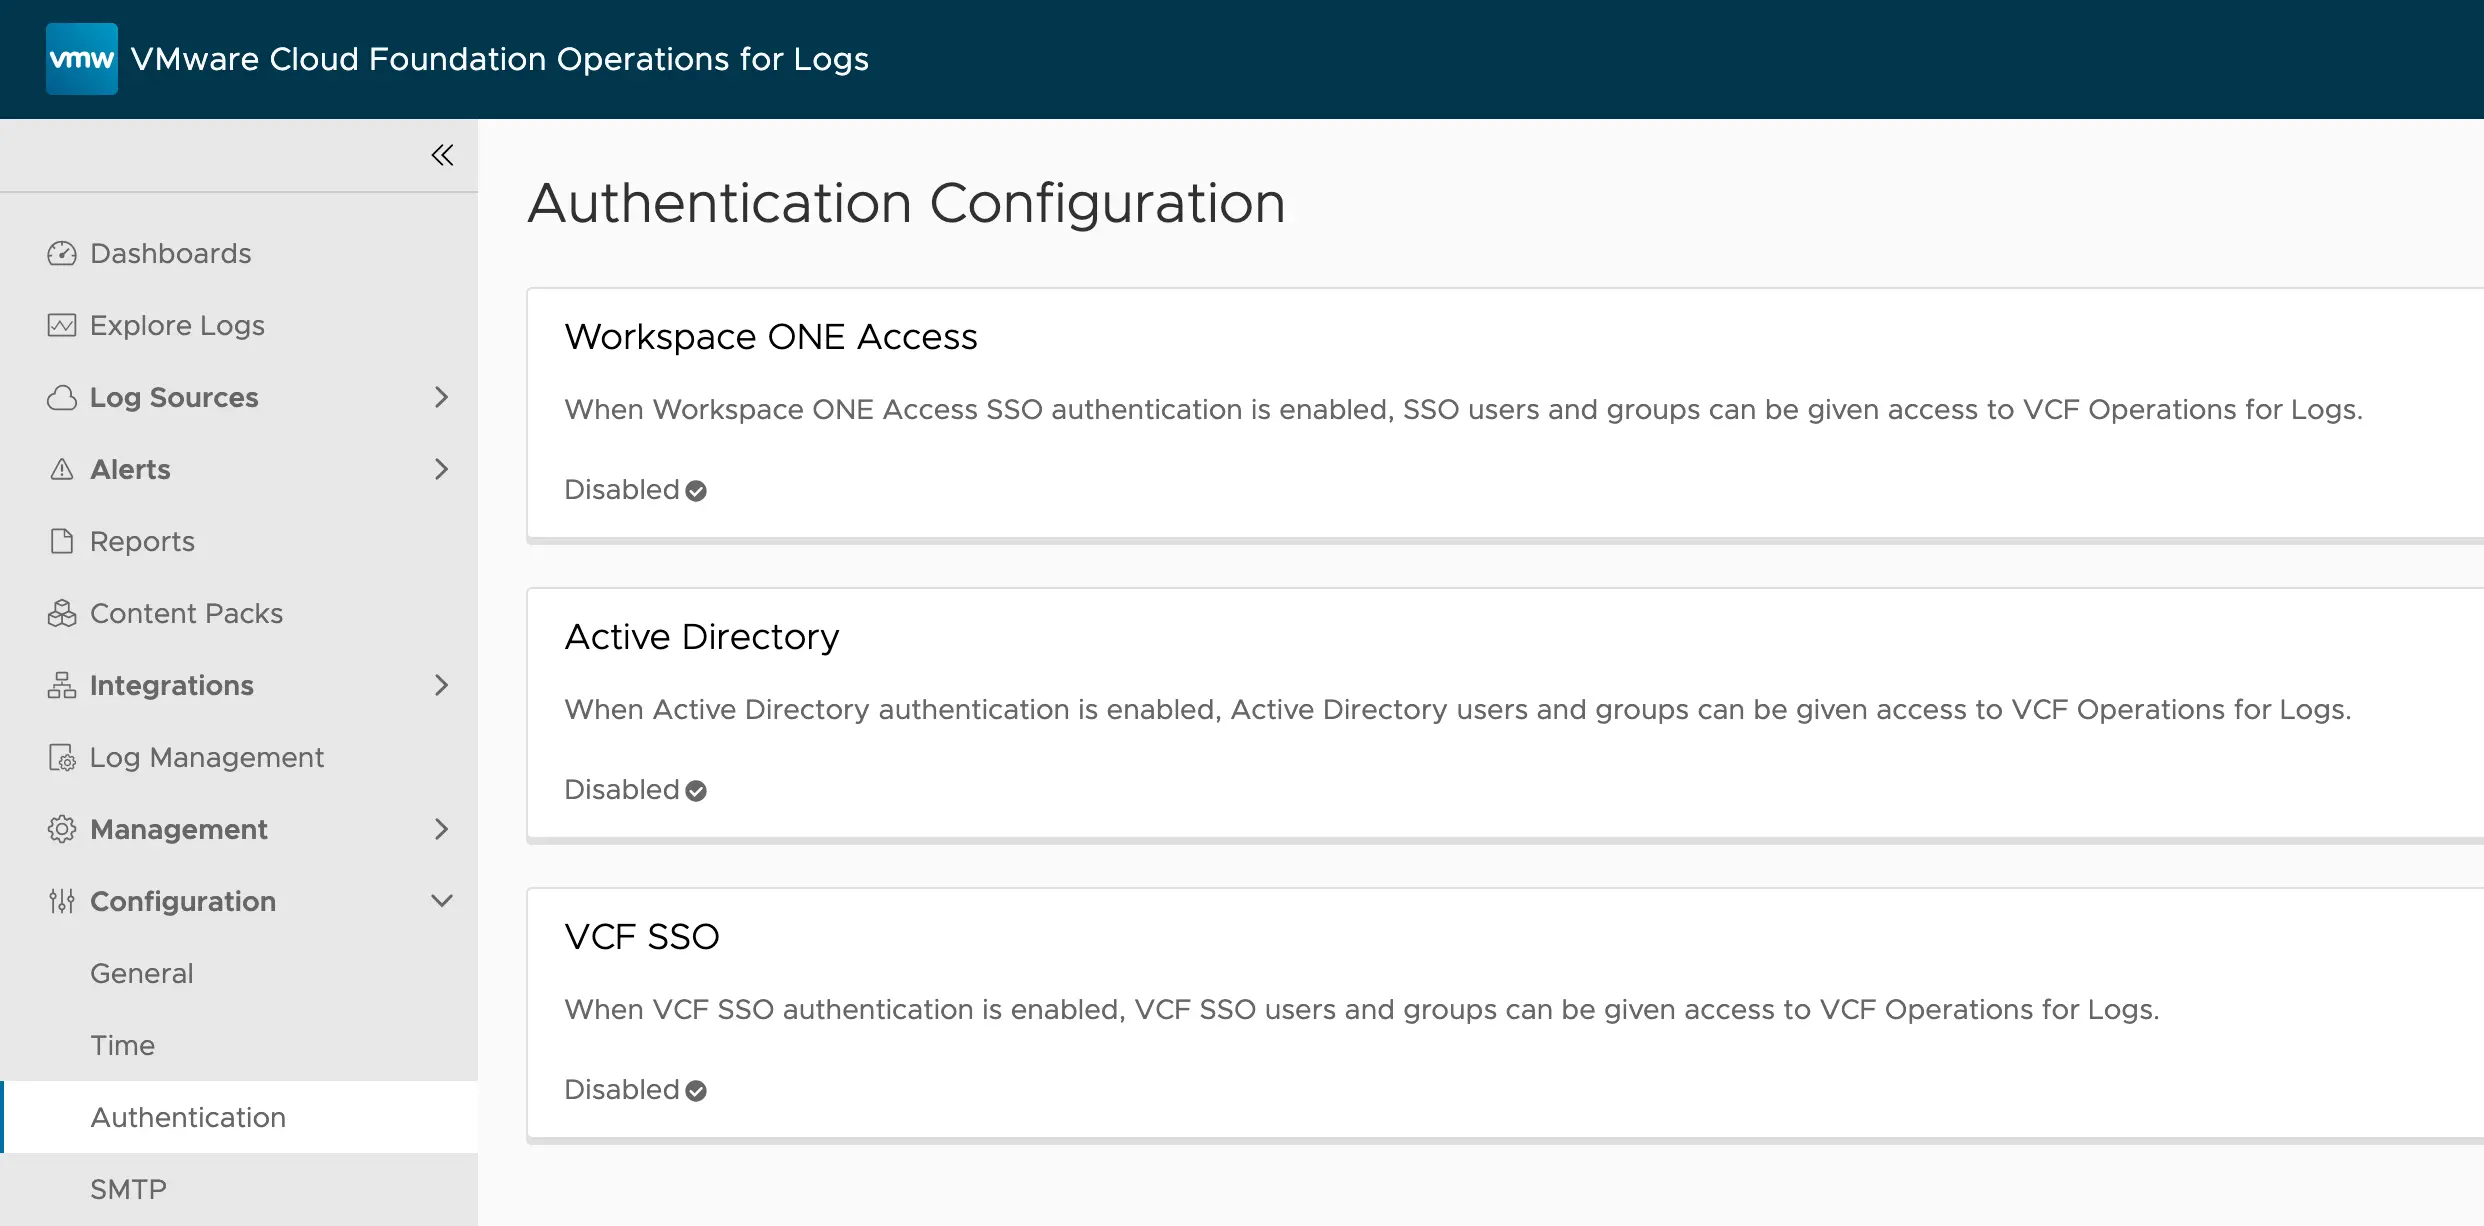Open the Reports document icon
The width and height of the screenshot is (2484, 1226).
point(62,541)
